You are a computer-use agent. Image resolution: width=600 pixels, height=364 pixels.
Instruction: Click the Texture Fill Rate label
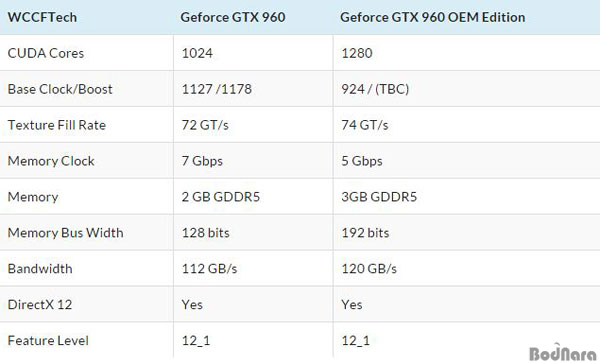point(57,125)
